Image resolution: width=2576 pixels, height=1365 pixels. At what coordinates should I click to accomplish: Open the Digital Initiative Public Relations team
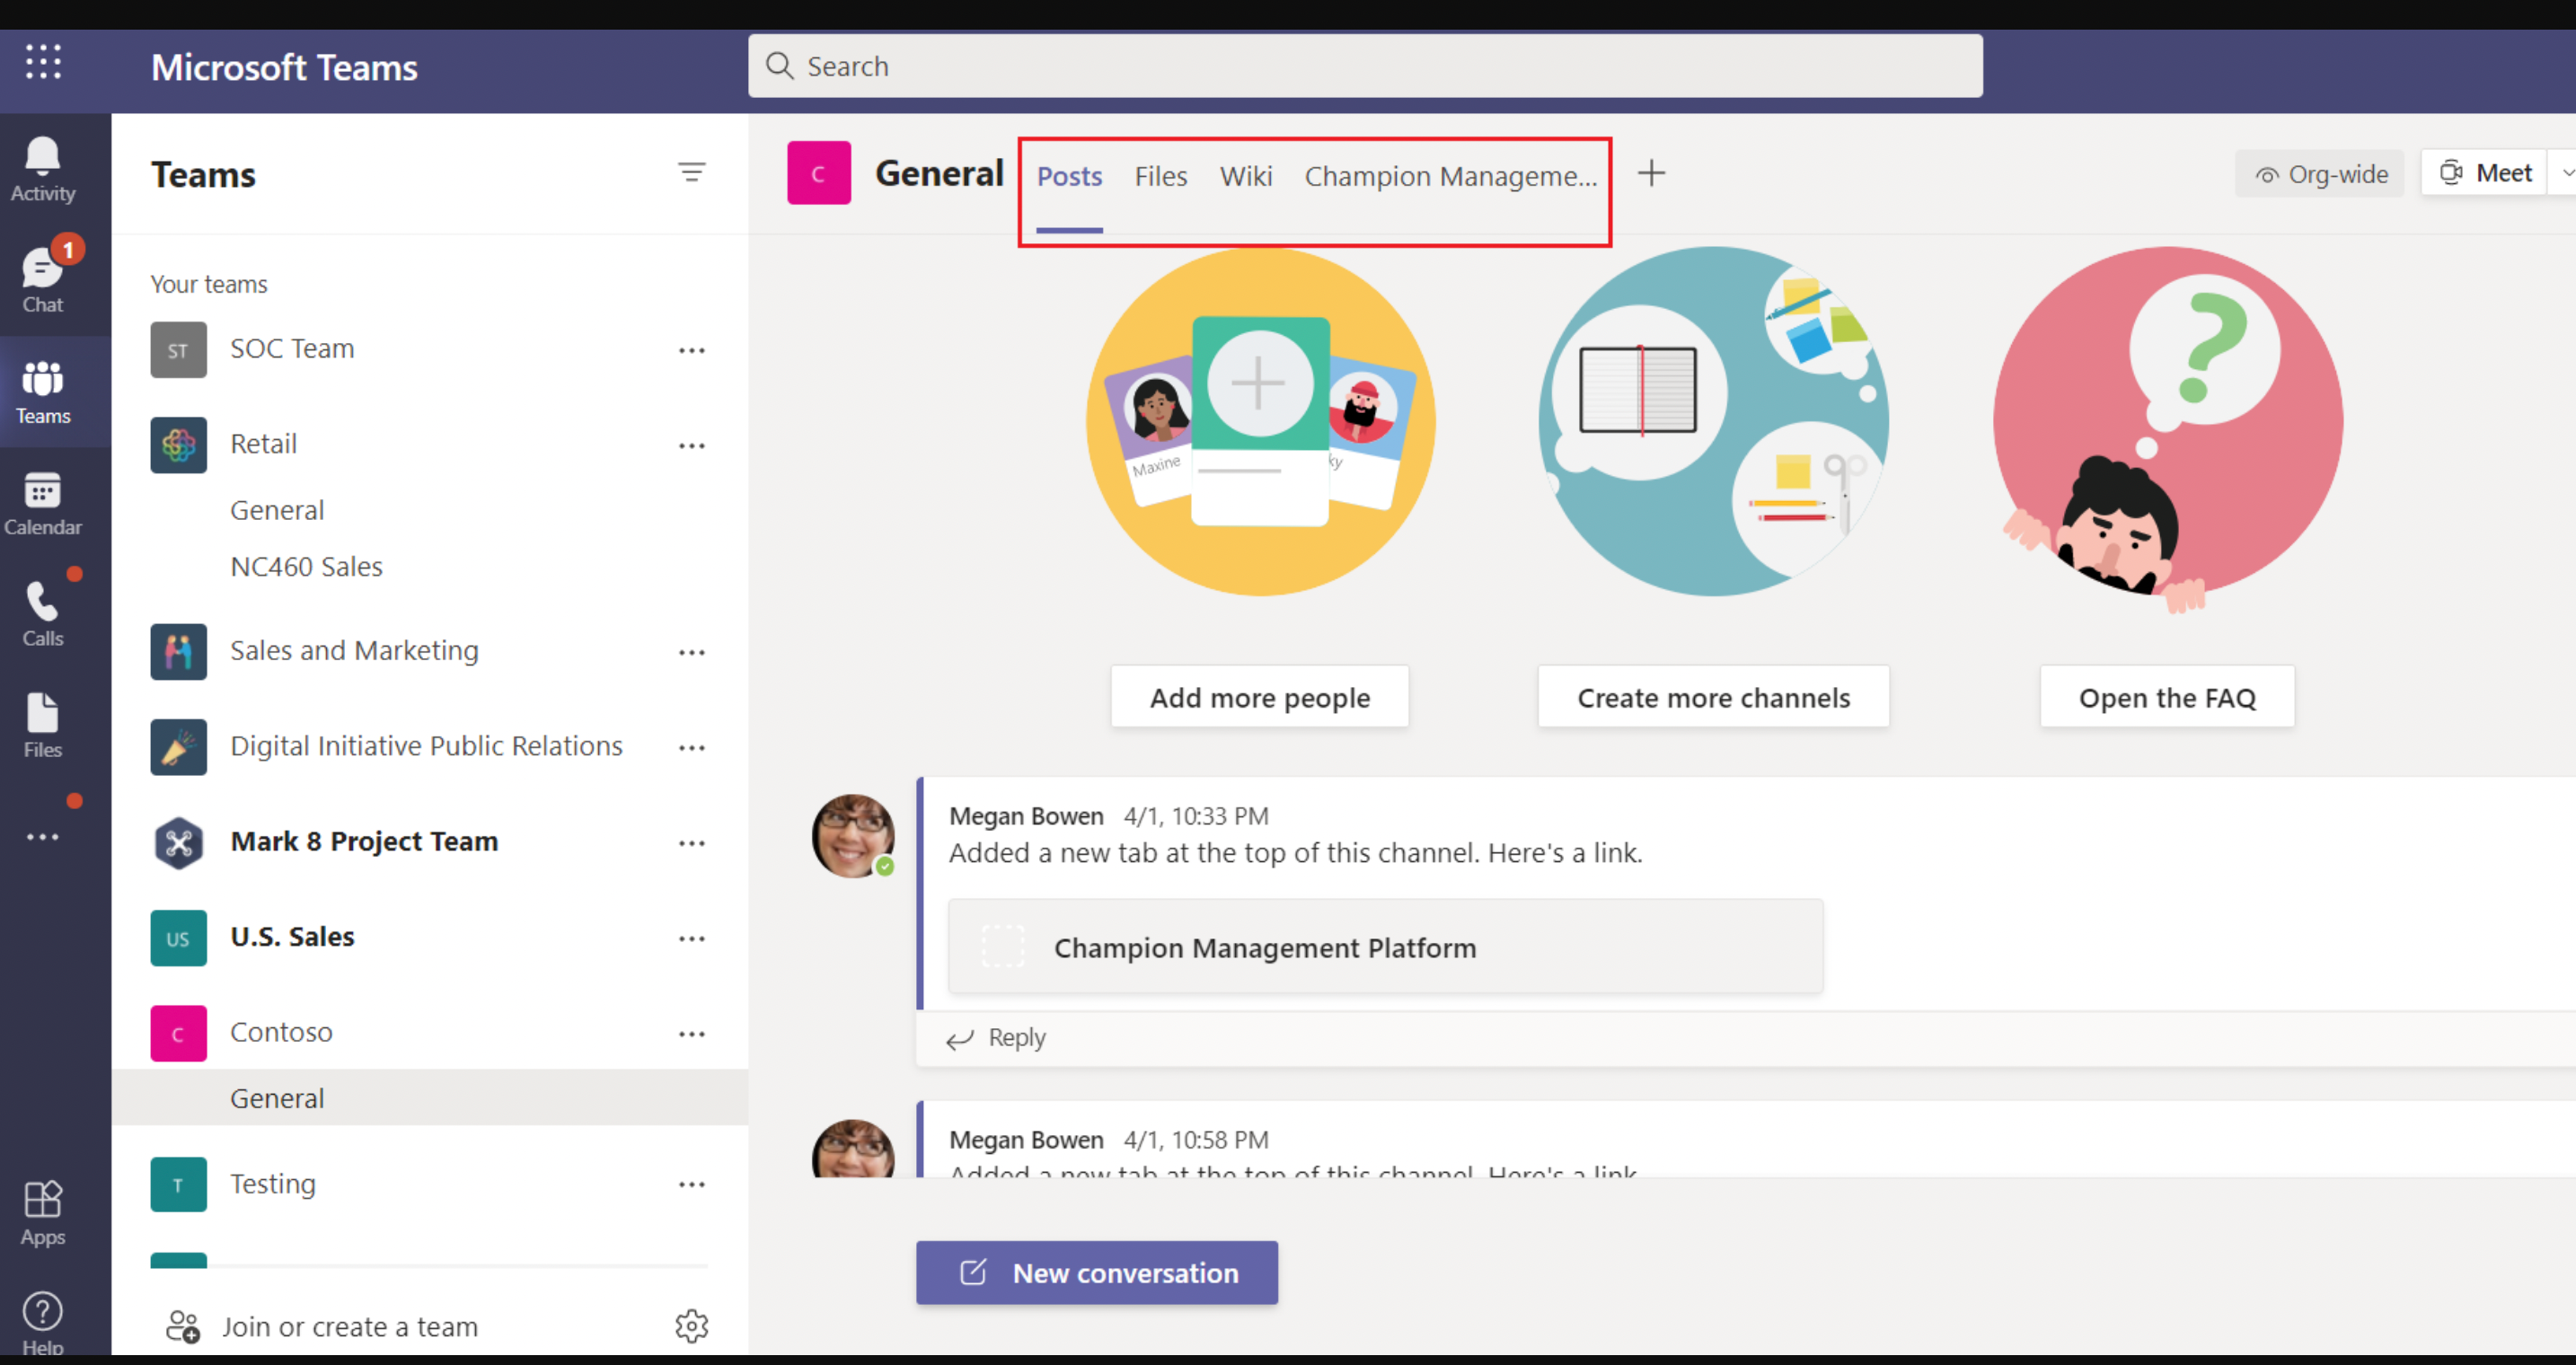click(426, 746)
